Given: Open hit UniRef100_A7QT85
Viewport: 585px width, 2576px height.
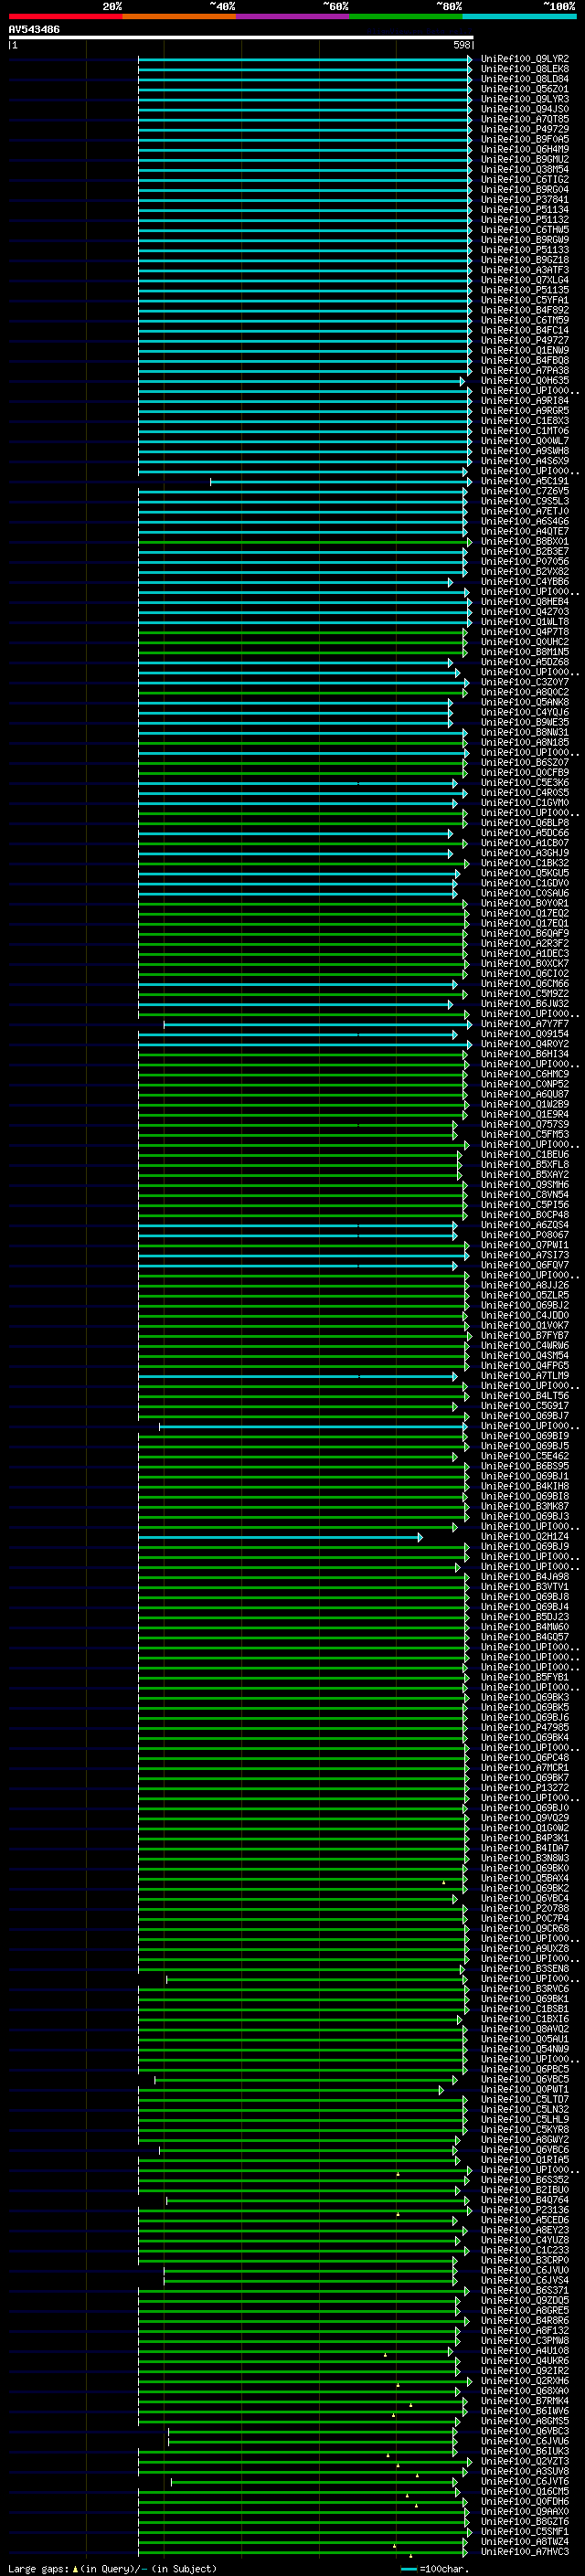Looking at the screenshot, I should pos(525,120).
